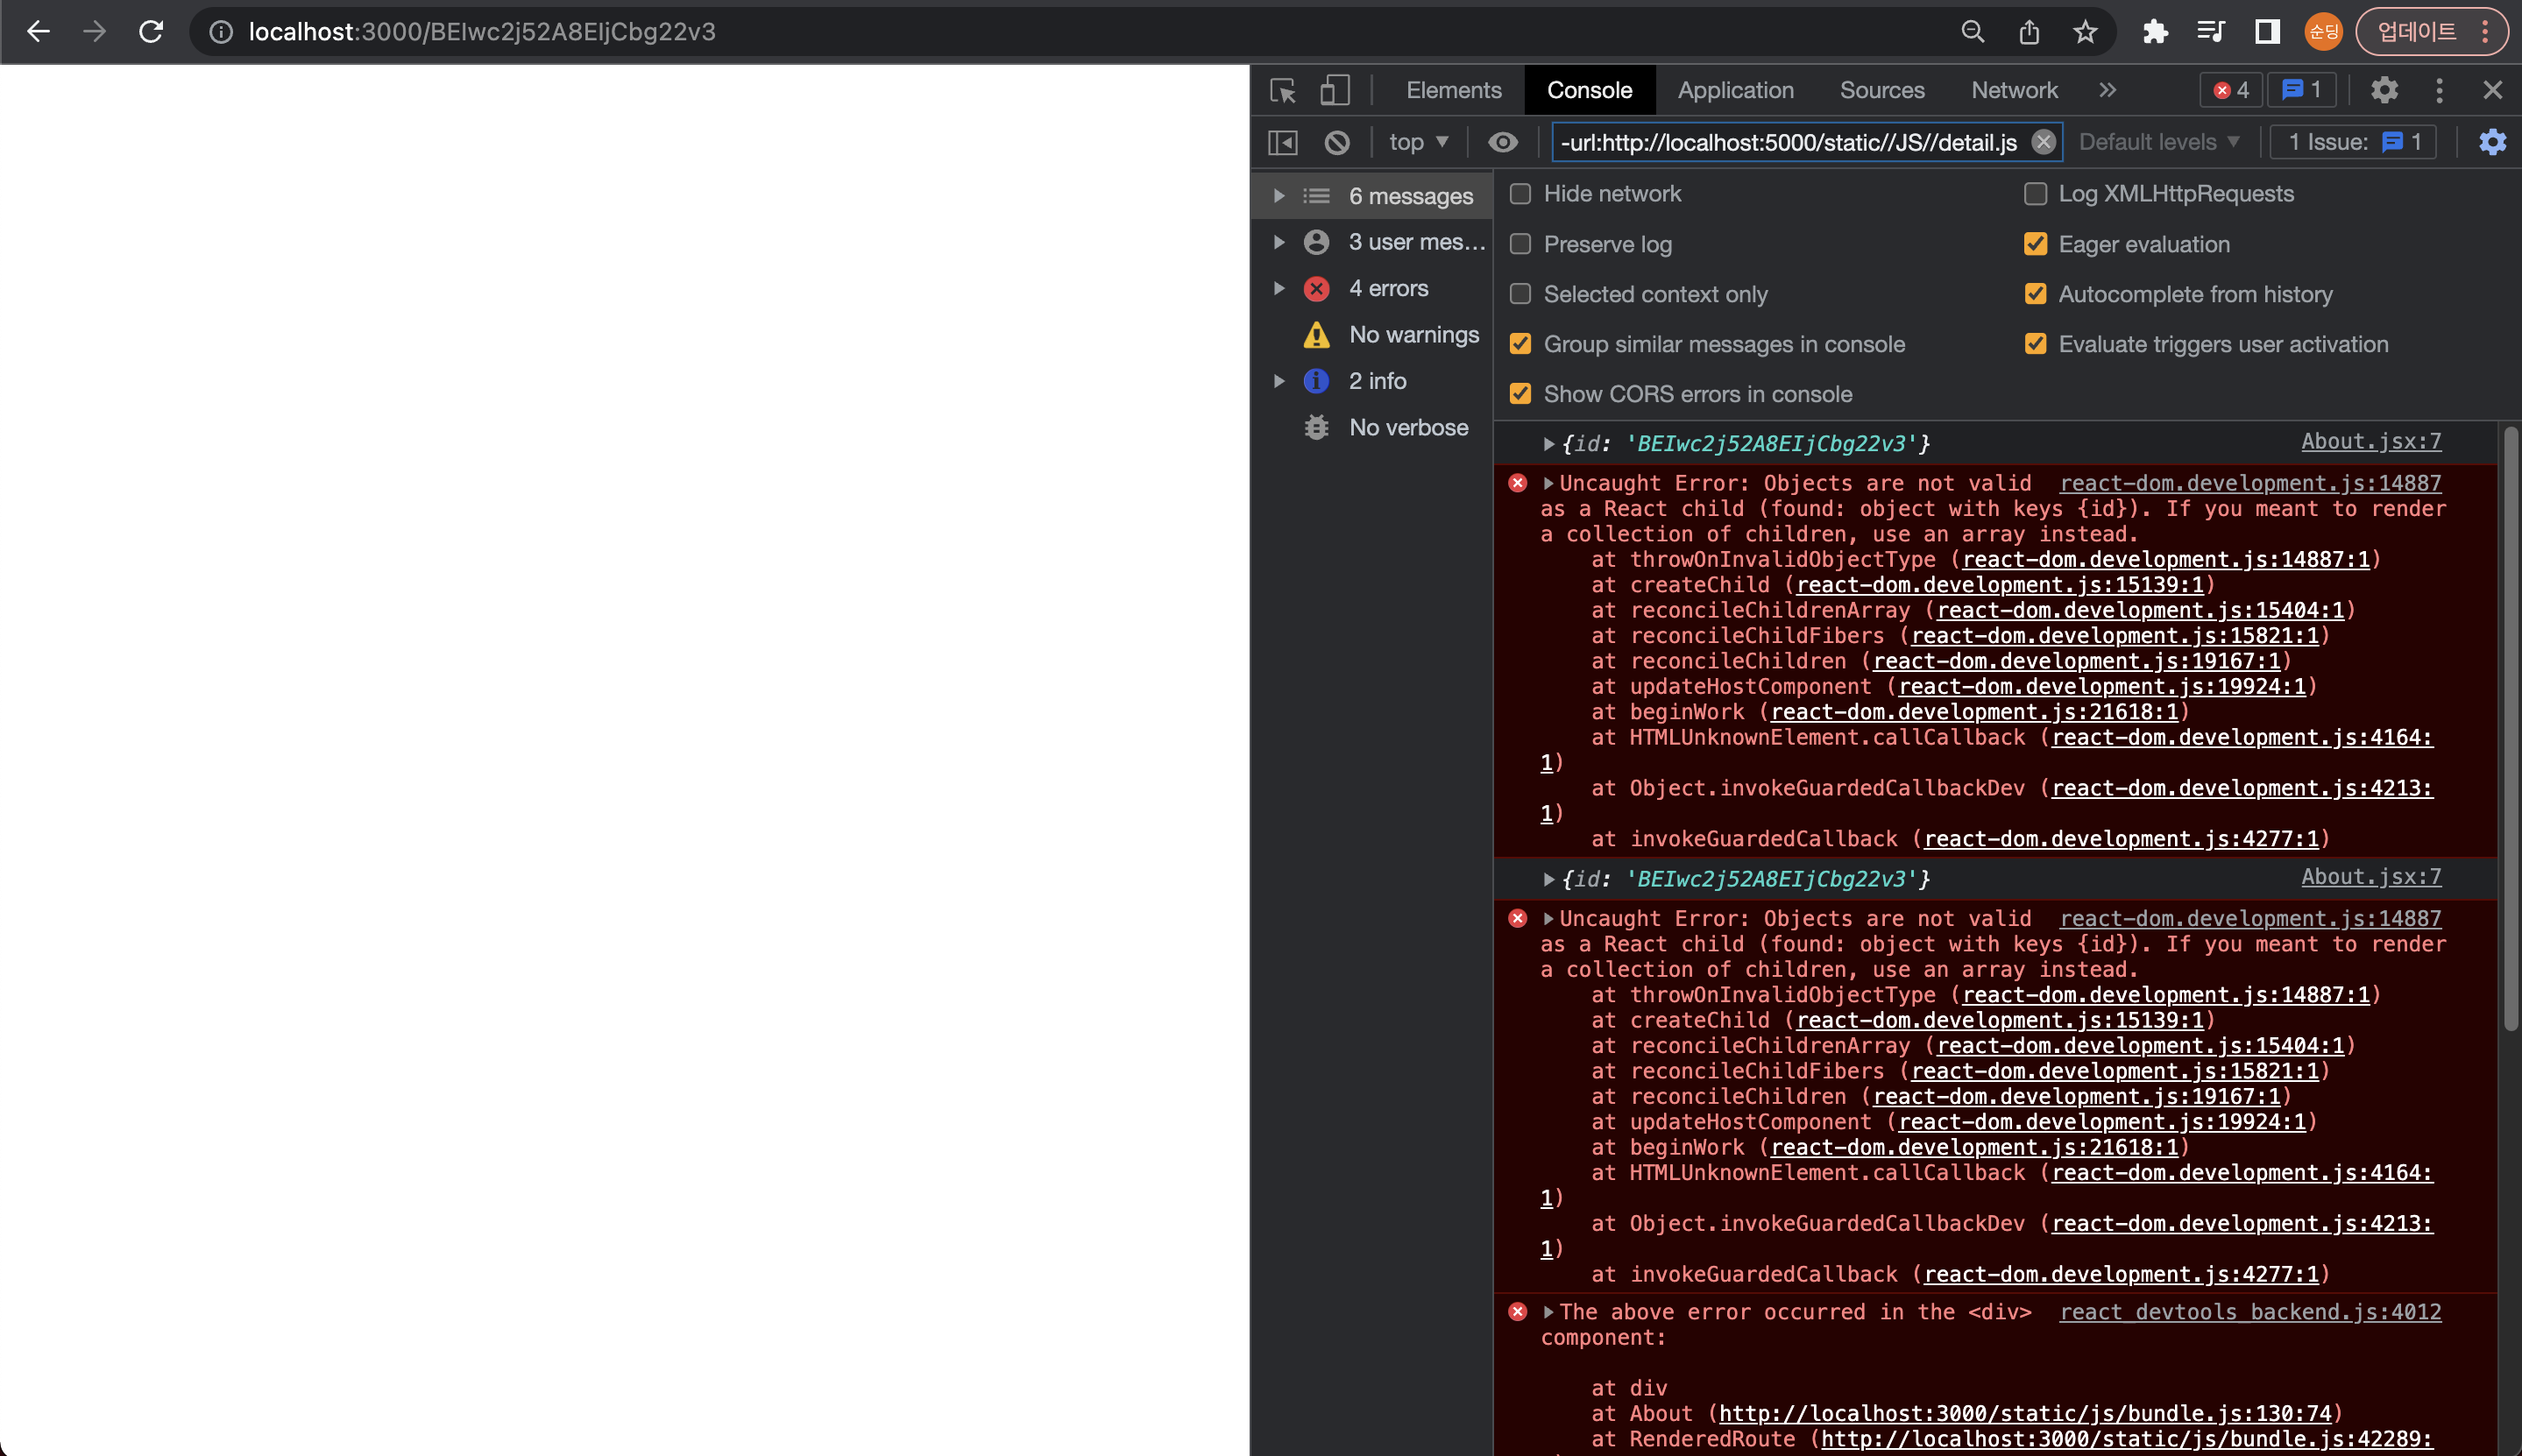Open the About.jsx:7 source link
This screenshot has width=2522, height=1456.
2370,441
